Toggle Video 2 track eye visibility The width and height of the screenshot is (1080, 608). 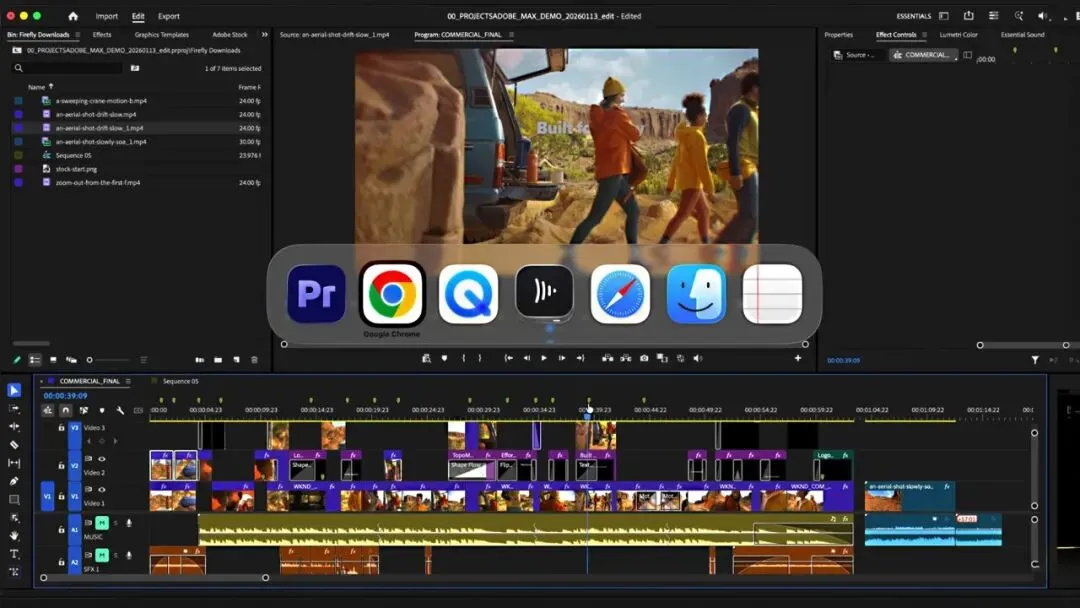point(101,459)
